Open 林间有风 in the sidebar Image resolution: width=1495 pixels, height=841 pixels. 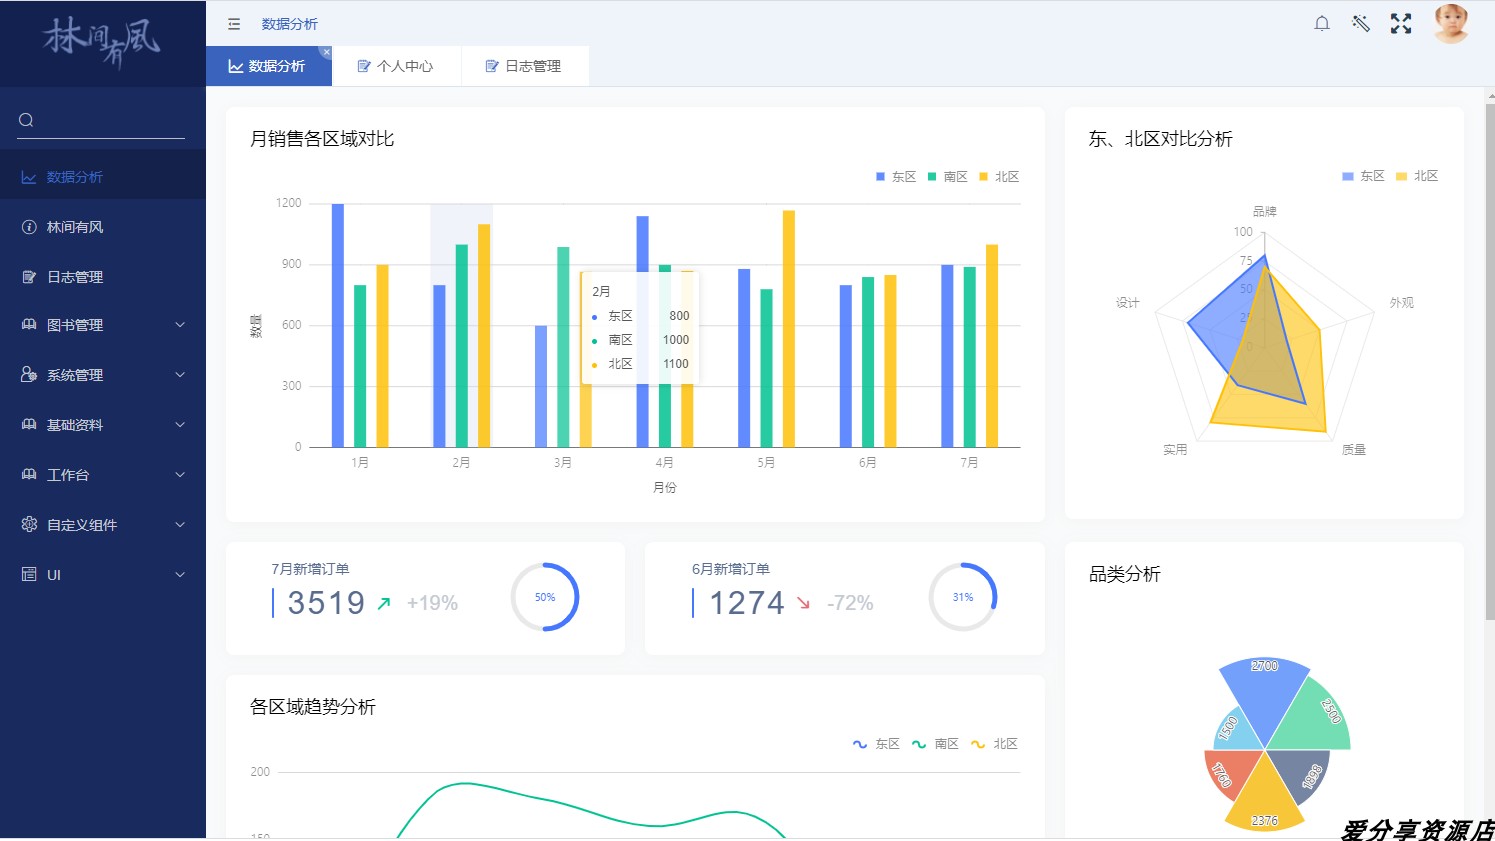pyautogui.click(x=75, y=227)
